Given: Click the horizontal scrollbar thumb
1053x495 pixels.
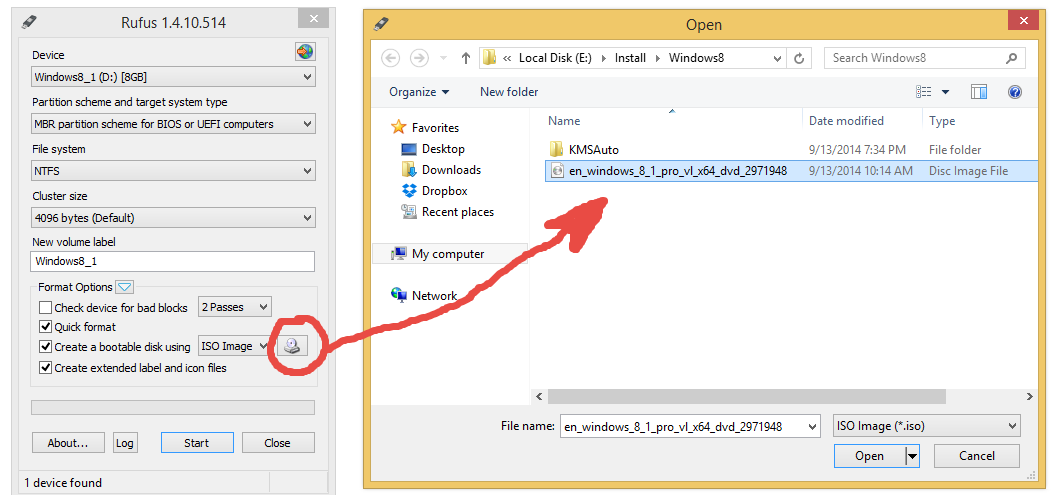Looking at the screenshot, I should (747, 397).
